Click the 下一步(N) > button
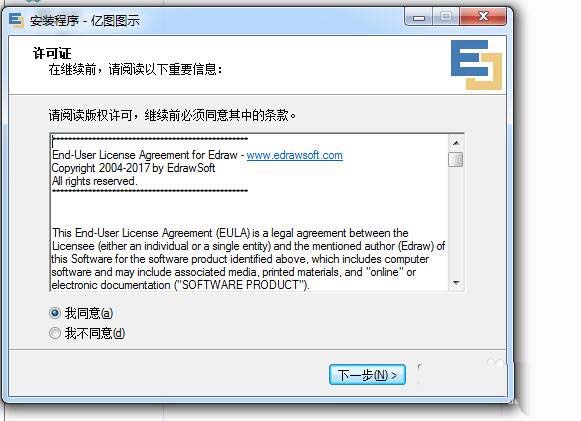This screenshot has width=581, height=421. pyautogui.click(x=367, y=375)
